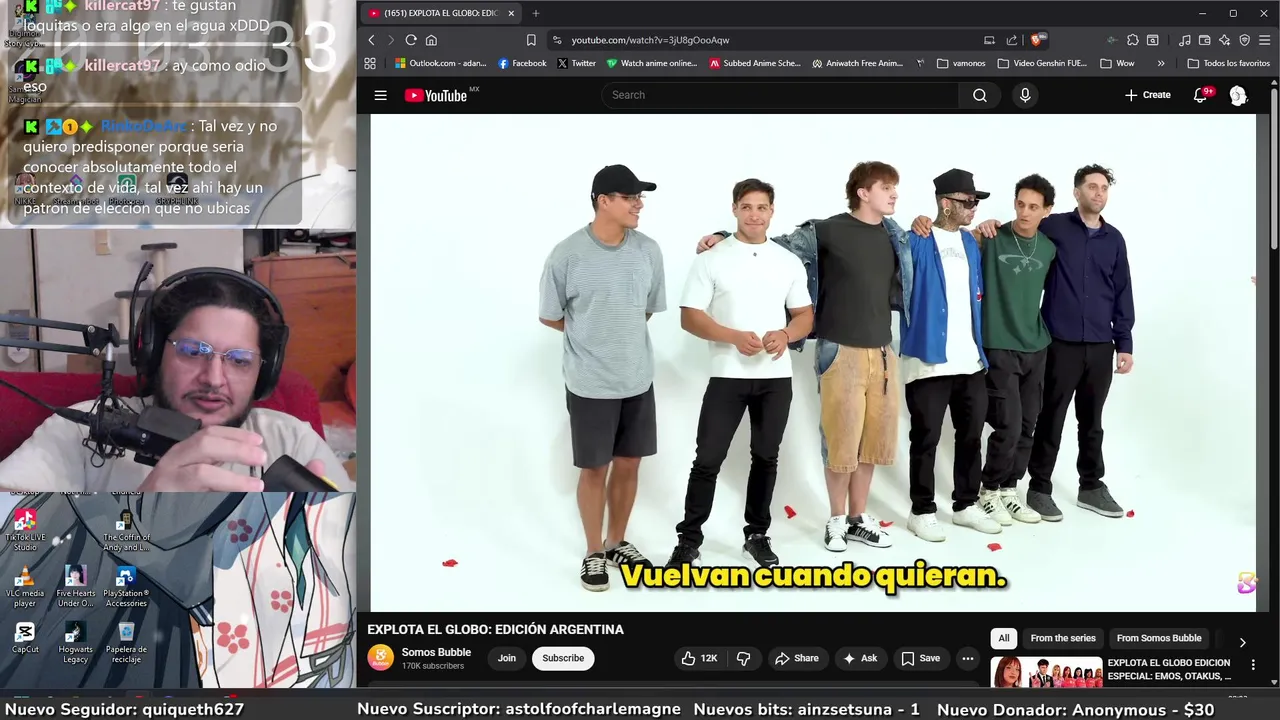1280x720 pixels.
Task: Open a new browser tab with plus
Action: pyautogui.click(x=536, y=13)
